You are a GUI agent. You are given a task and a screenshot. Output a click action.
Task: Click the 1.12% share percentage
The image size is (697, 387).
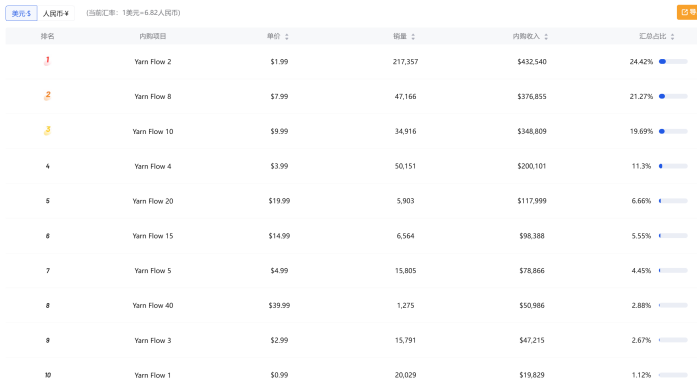click(641, 375)
